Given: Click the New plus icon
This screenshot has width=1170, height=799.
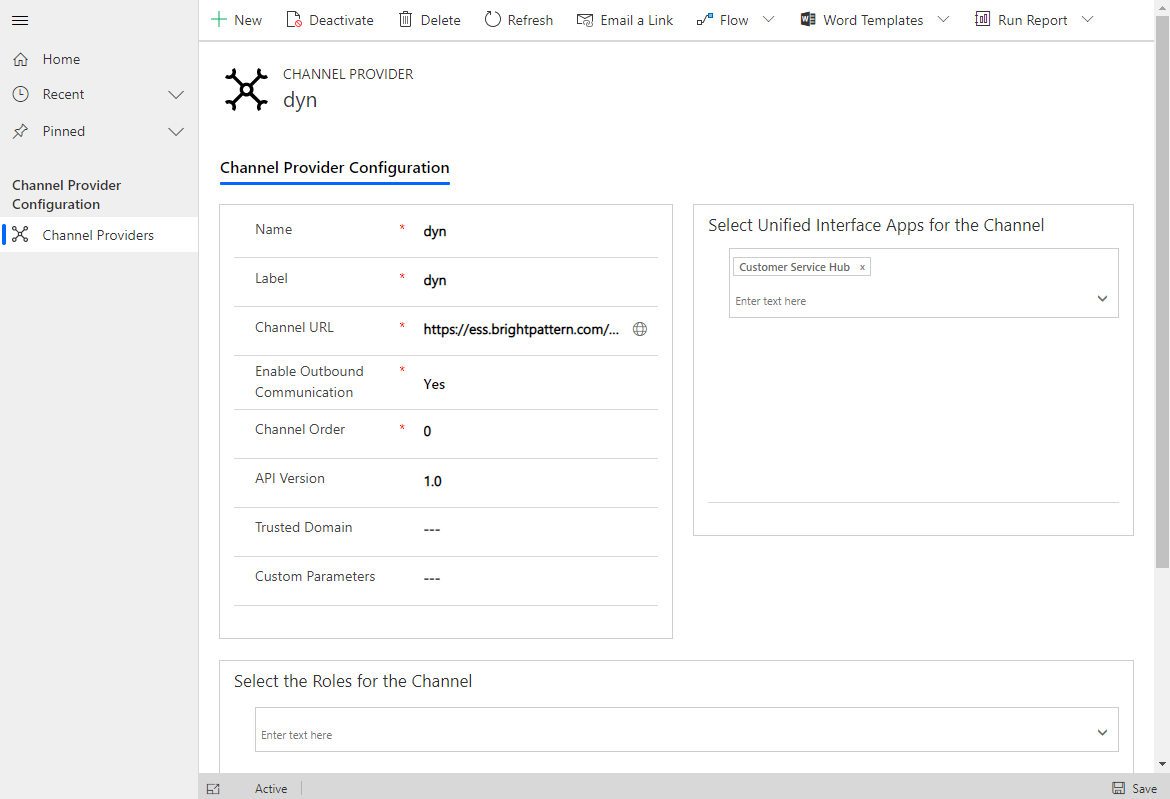Looking at the screenshot, I should click(x=219, y=19).
